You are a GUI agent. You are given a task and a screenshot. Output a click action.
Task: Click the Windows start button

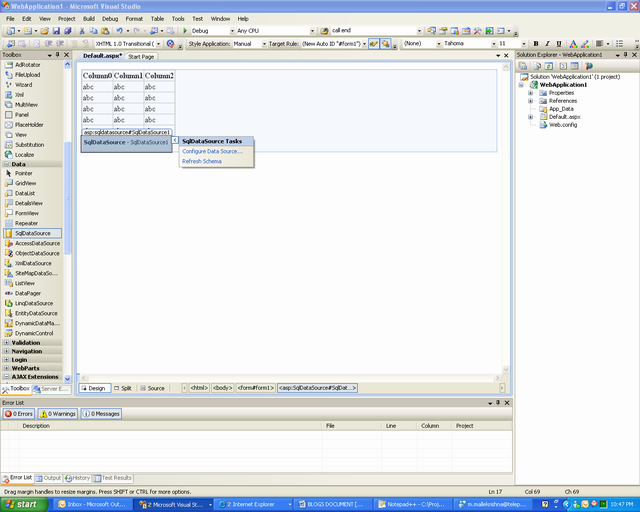tap(24, 504)
